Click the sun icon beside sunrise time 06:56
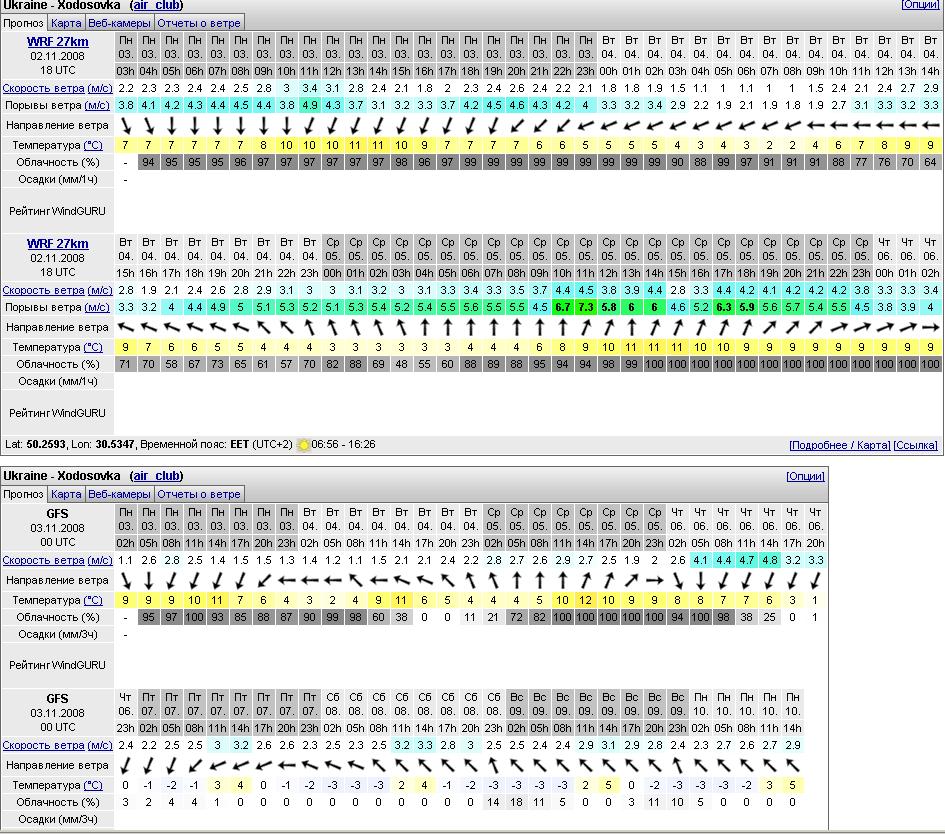Viewport: 945px width, 834px height. pyautogui.click(x=304, y=445)
